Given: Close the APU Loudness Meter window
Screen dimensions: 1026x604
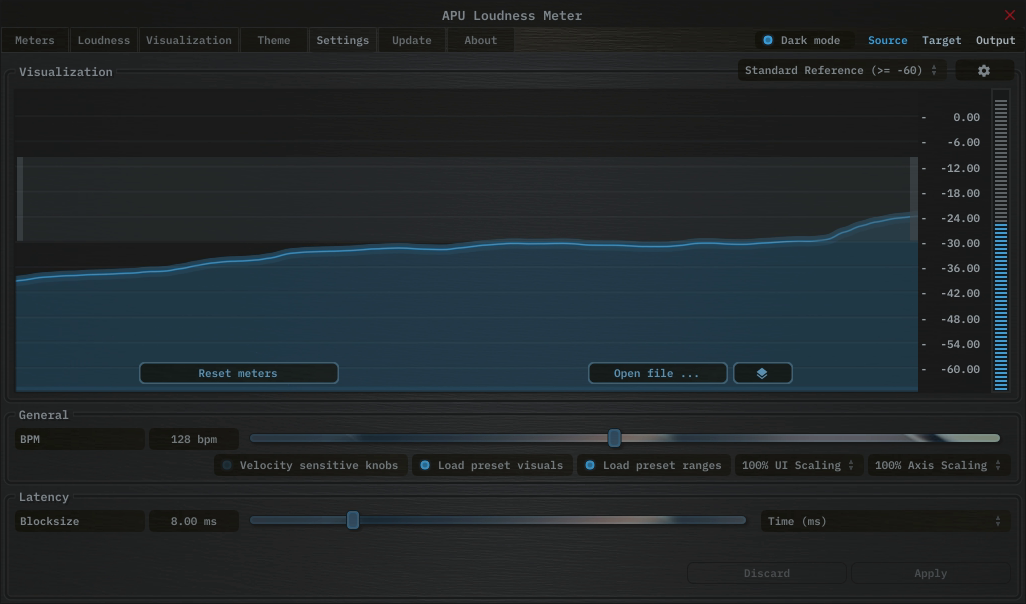Looking at the screenshot, I should click(1009, 15).
